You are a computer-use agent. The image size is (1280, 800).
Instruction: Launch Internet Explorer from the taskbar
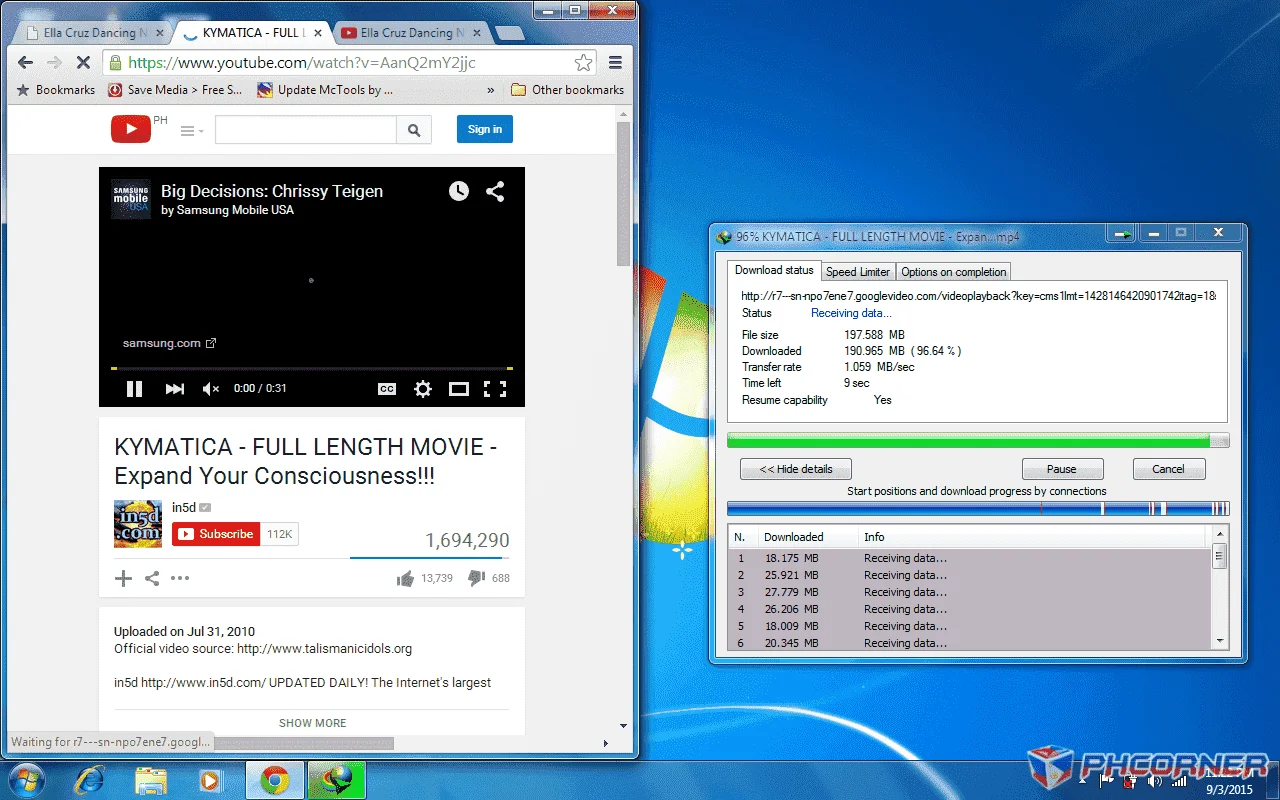89,779
